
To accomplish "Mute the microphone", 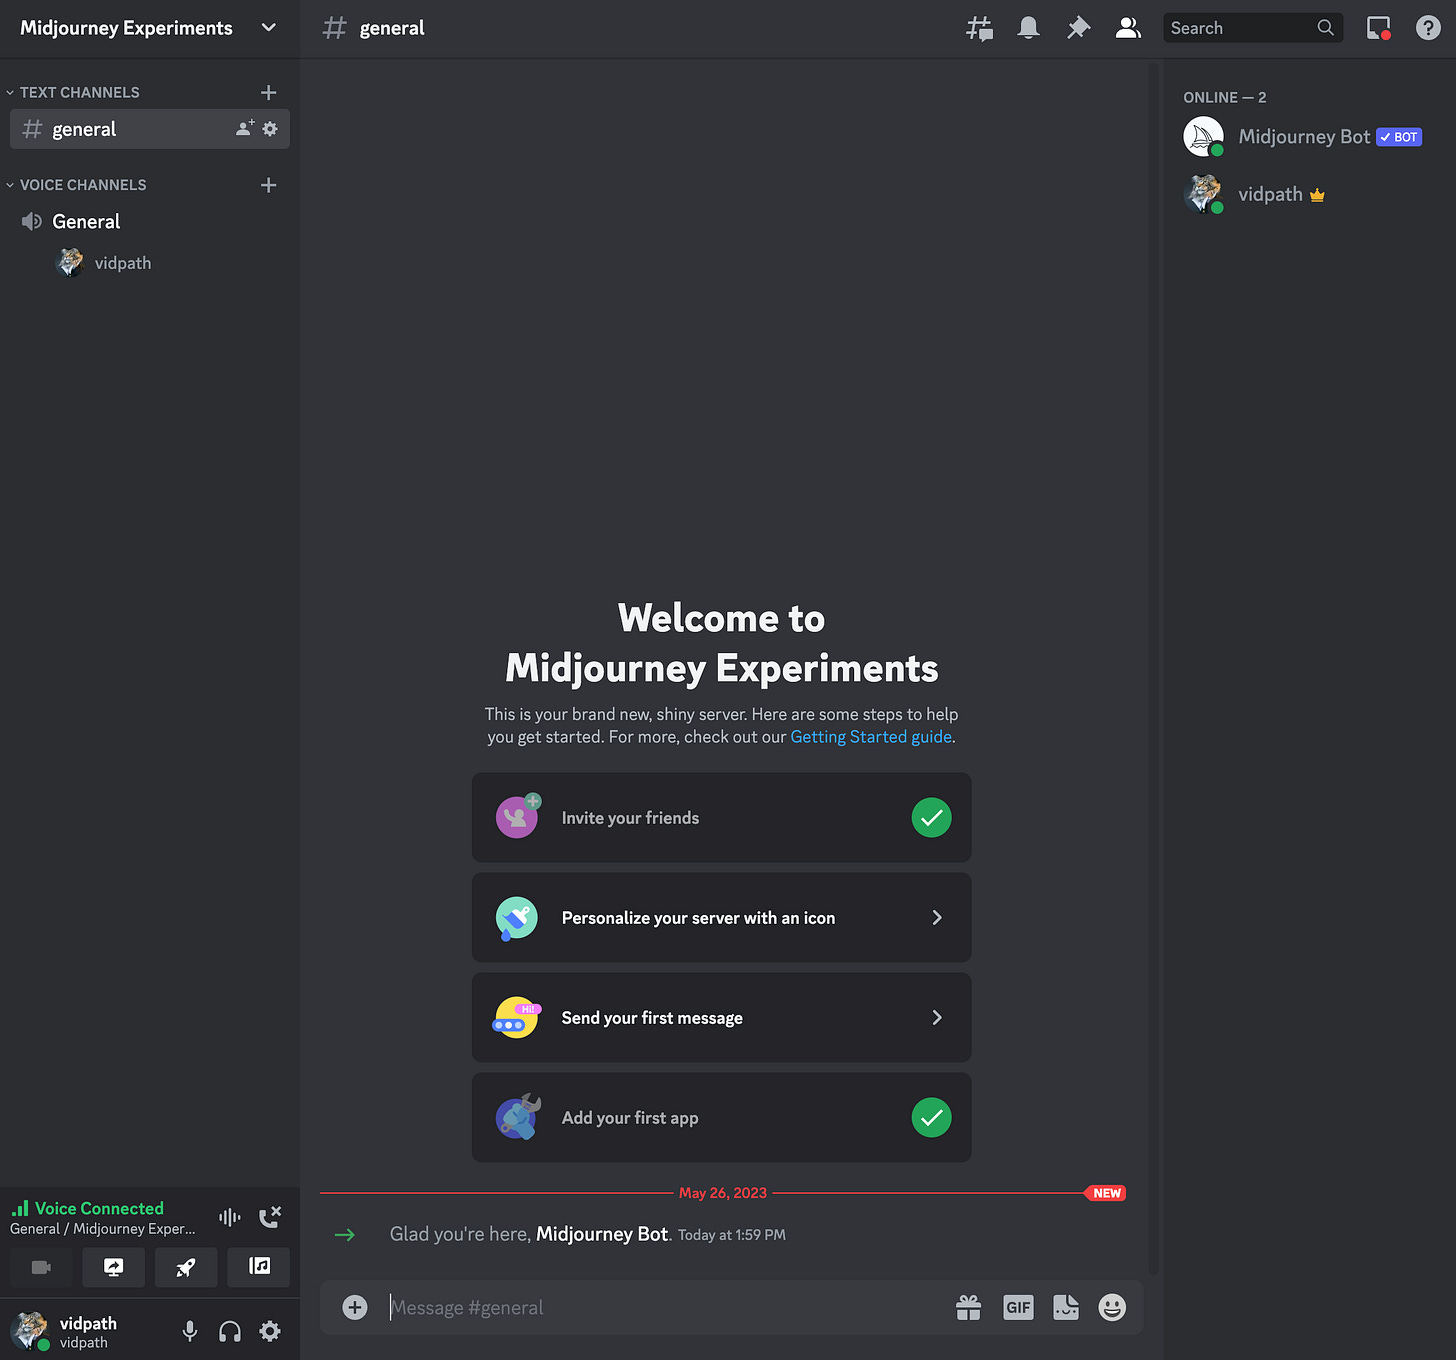I will pyautogui.click(x=190, y=1331).
